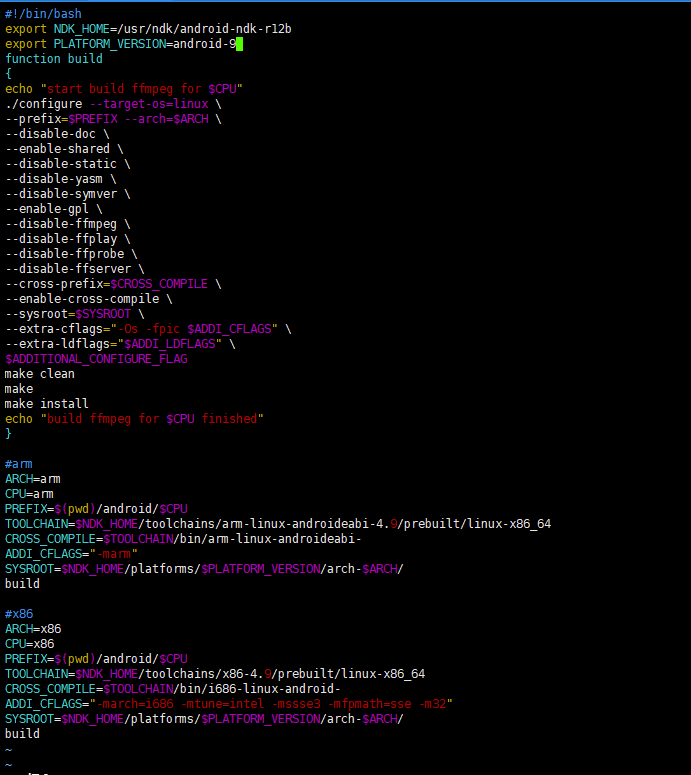This screenshot has width=691, height=775.
Task: Click the arm-linux-androideabi-4.9 TOOLCHAIN line
Action: click(278, 524)
